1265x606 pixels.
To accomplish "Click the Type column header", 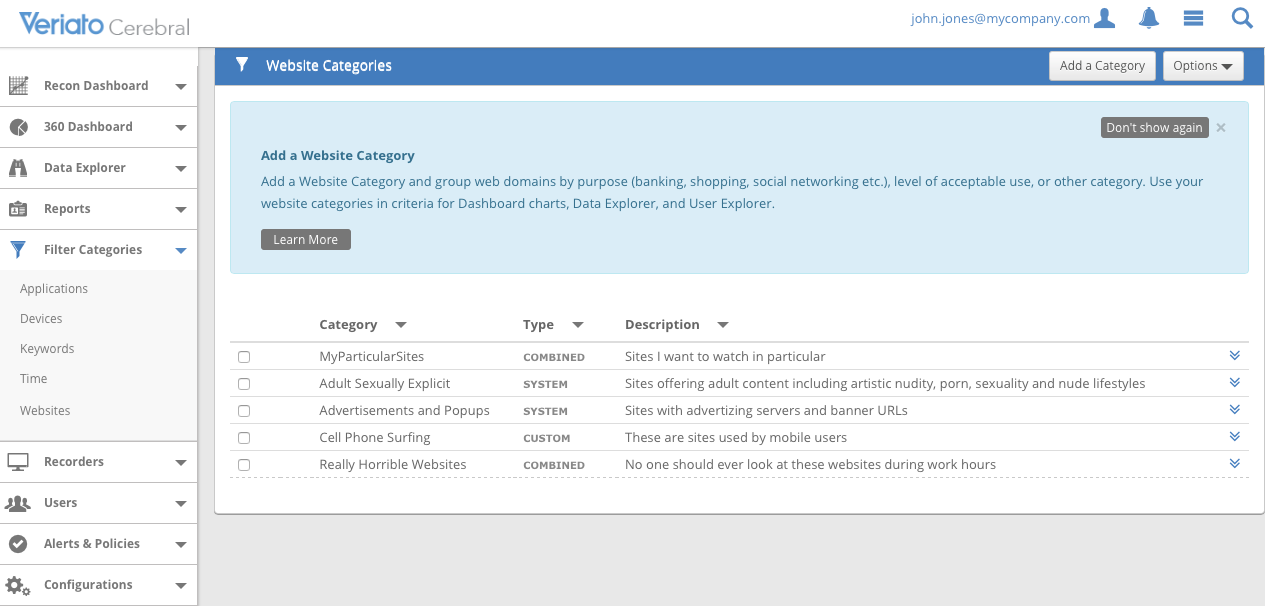I will pyautogui.click(x=538, y=324).
